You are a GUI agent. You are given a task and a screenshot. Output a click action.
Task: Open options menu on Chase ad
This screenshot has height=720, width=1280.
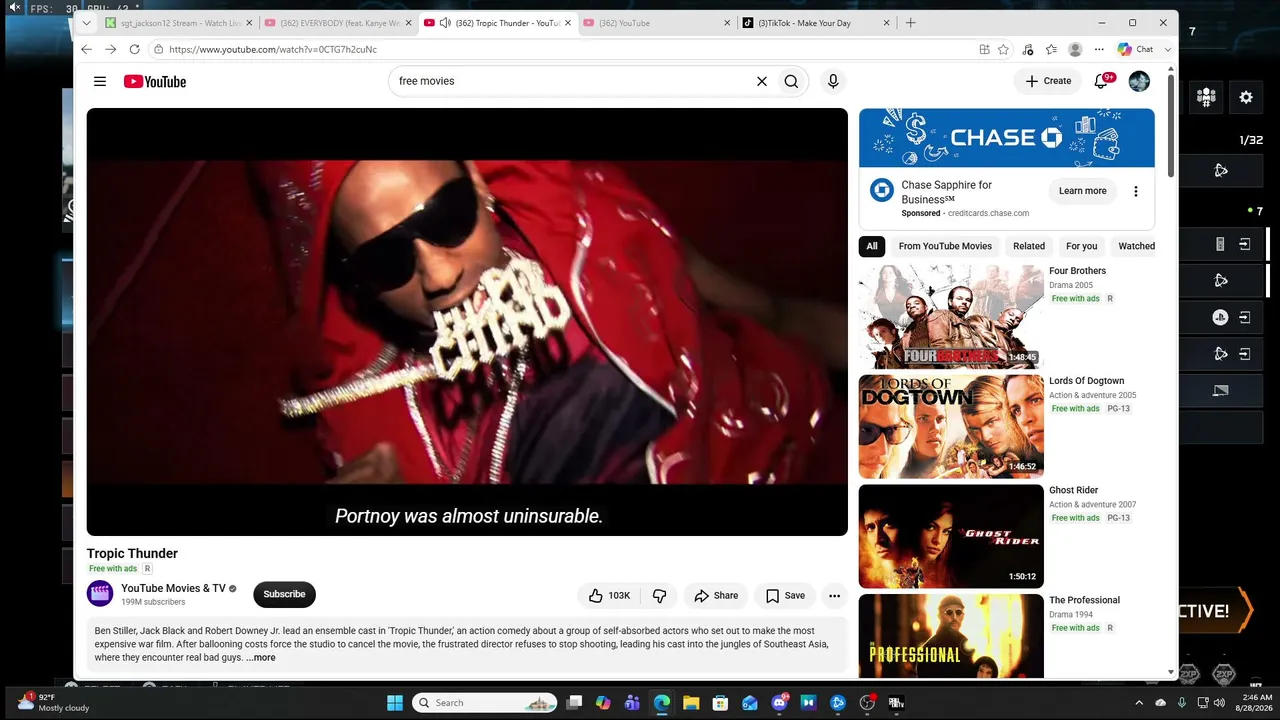coord(1135,191)
